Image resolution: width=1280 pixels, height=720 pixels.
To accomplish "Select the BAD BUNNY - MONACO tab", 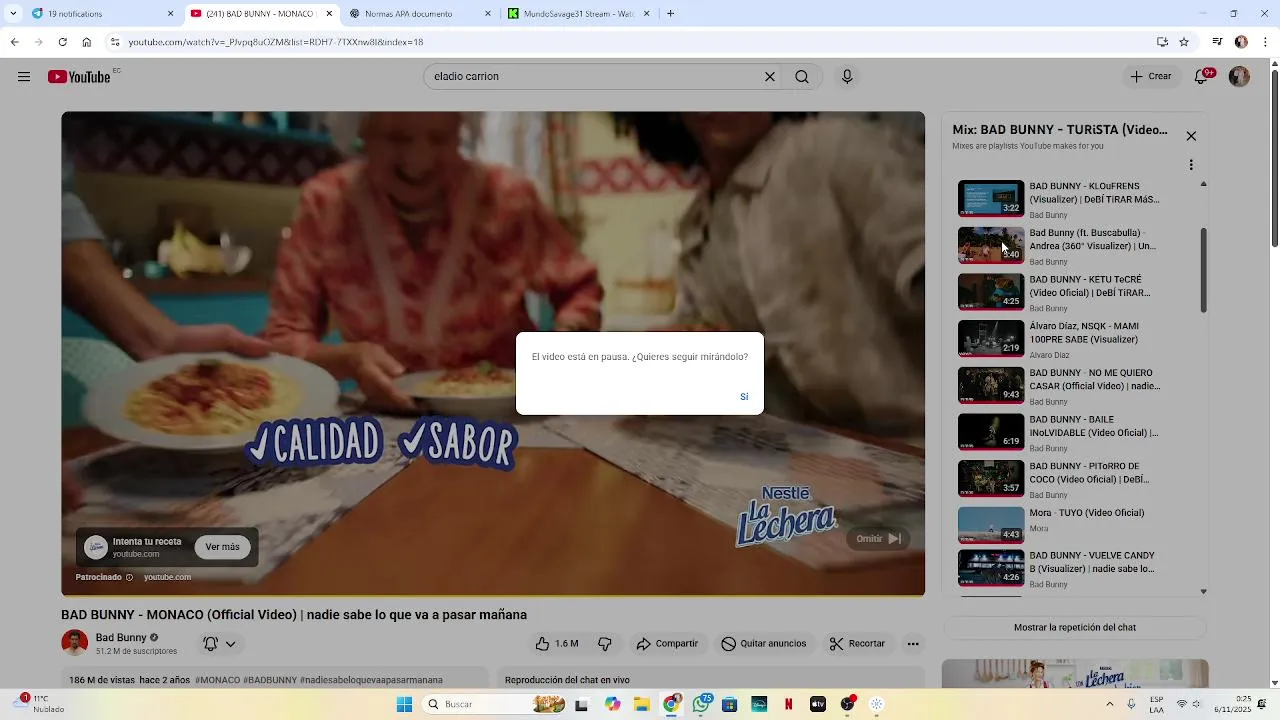I will (260, 14).
